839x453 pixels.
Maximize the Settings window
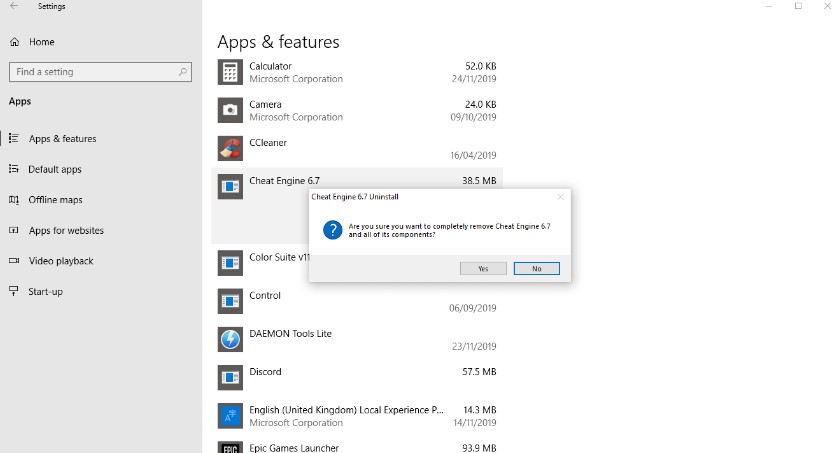[x=798, y=6]
